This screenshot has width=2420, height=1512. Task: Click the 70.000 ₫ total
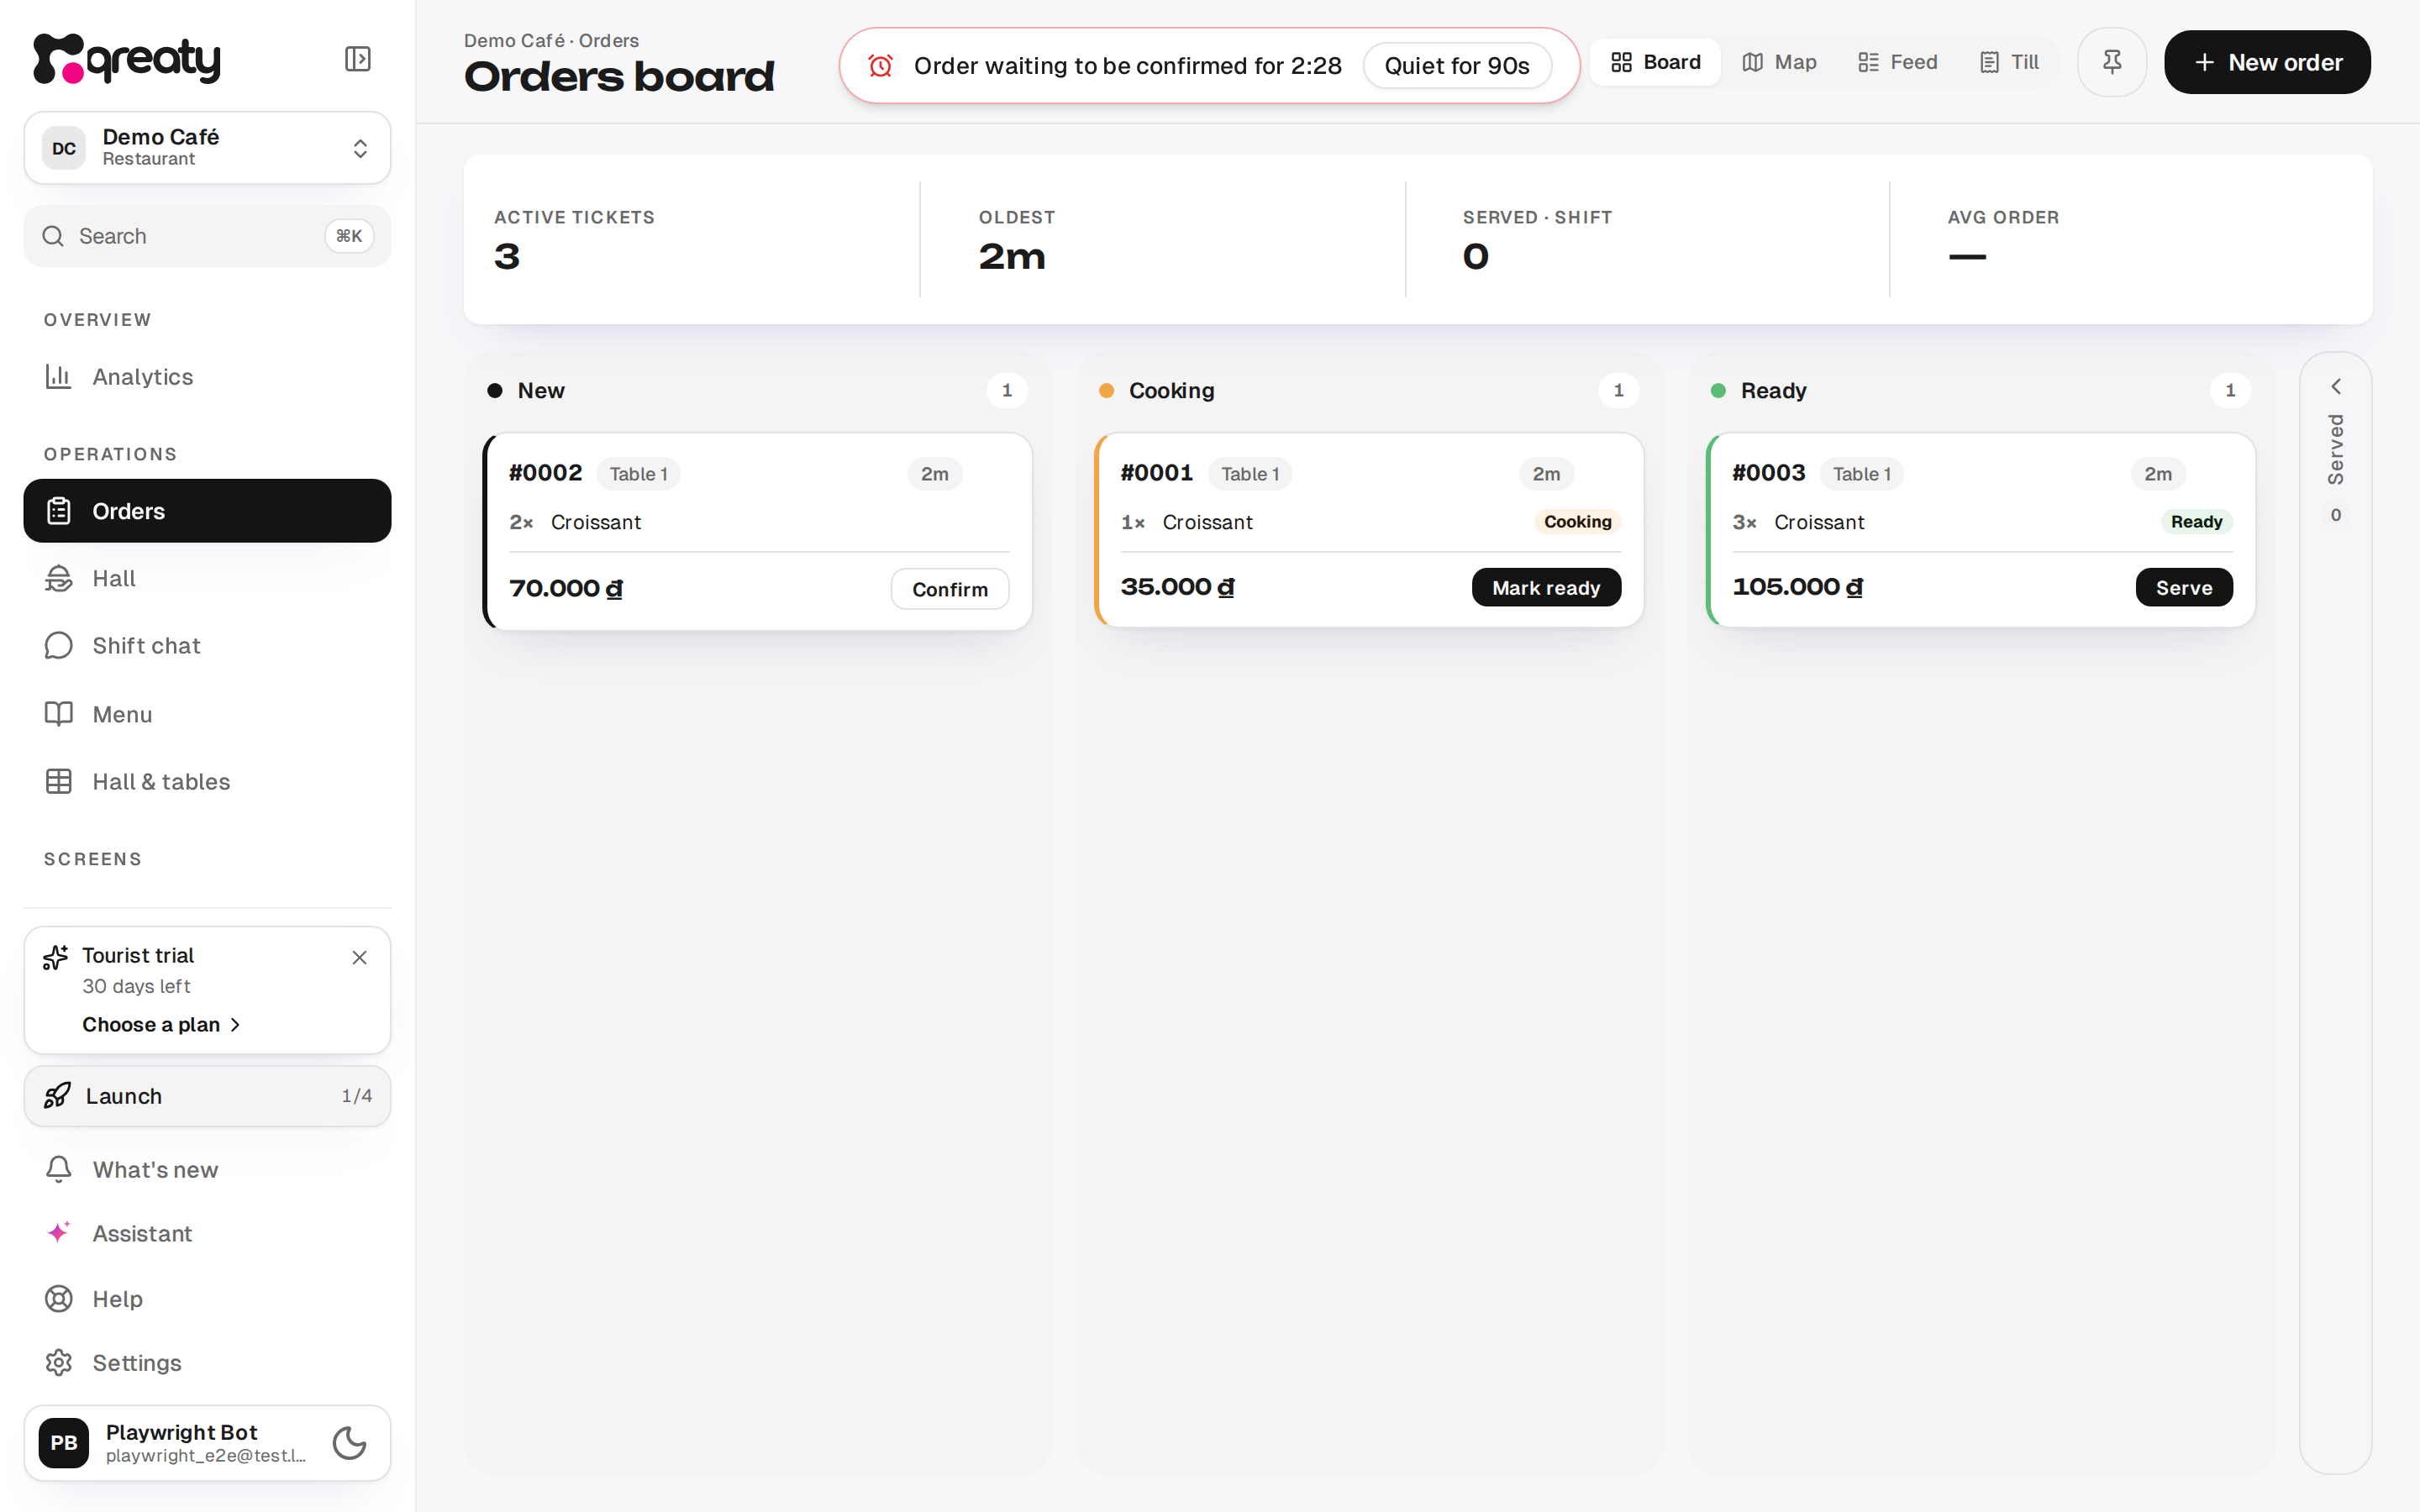point(566,589)
